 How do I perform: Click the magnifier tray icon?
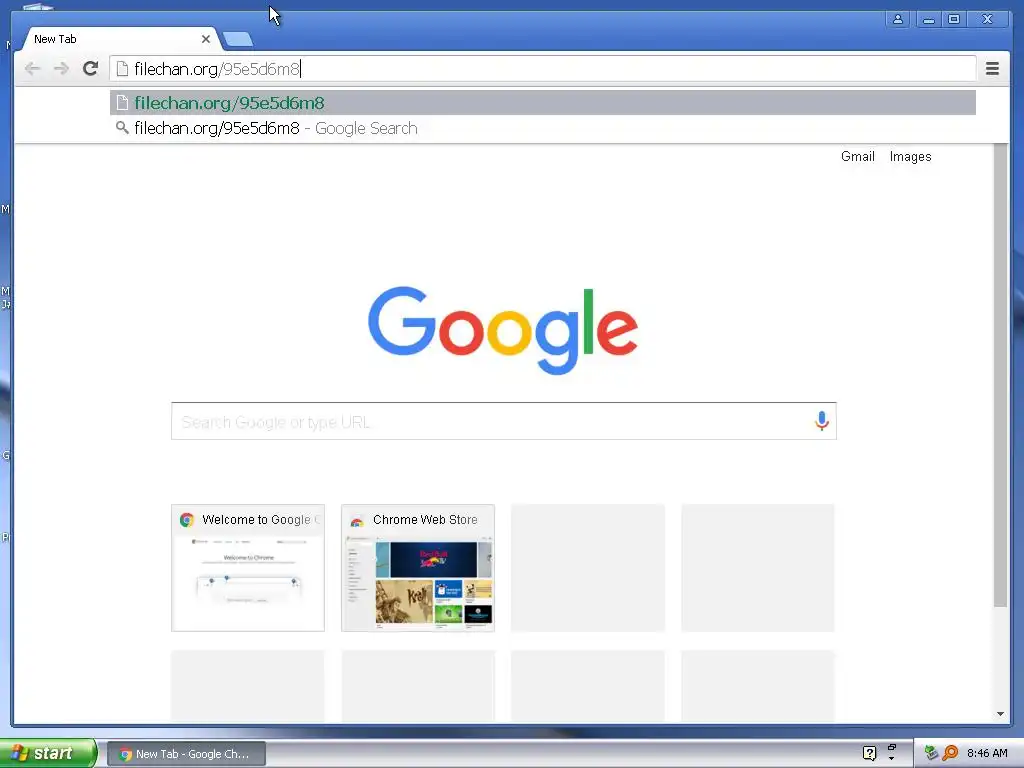950,753
